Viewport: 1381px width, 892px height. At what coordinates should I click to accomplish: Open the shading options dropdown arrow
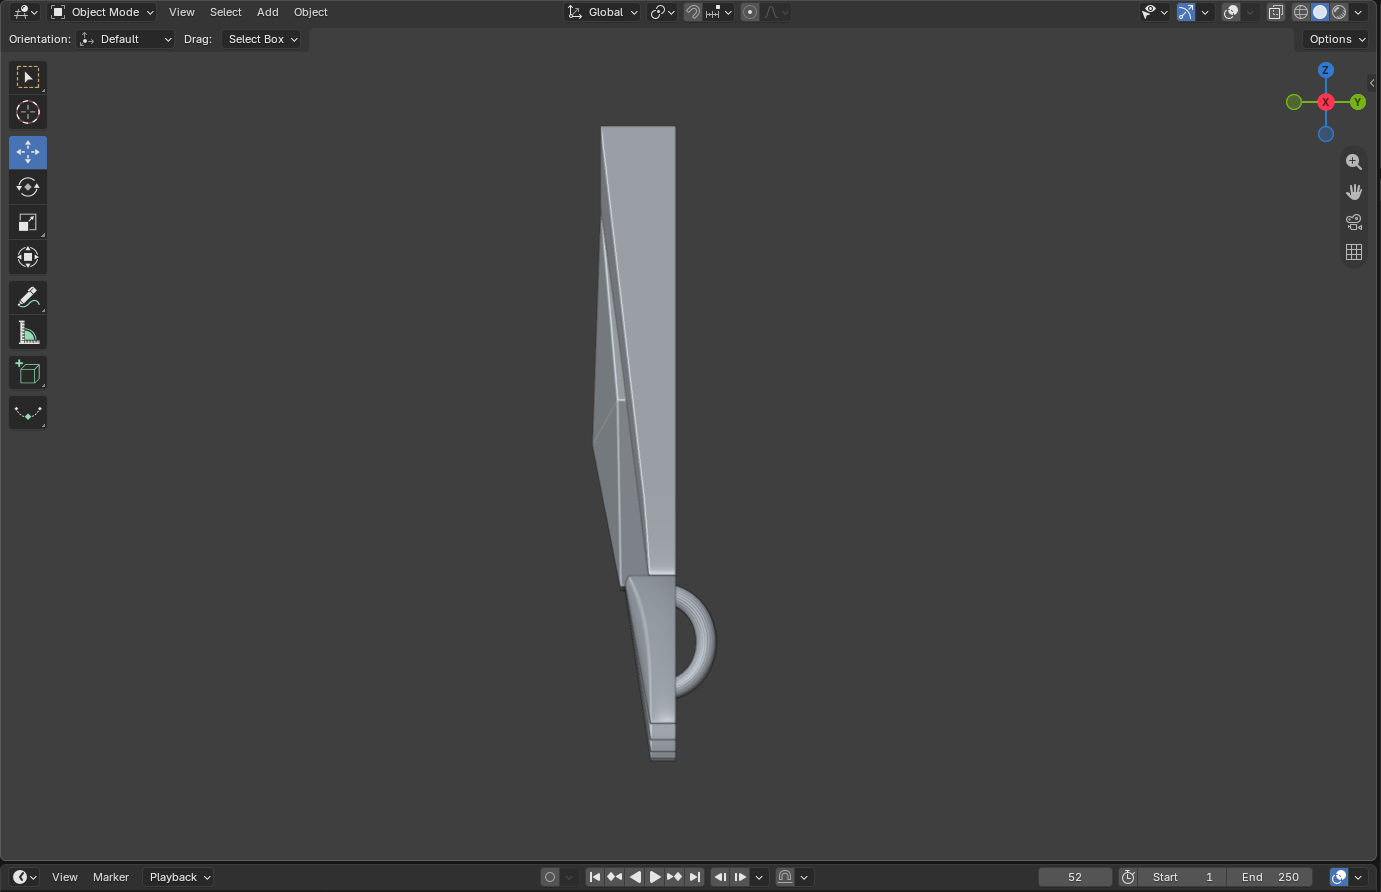pos(1359,12)
